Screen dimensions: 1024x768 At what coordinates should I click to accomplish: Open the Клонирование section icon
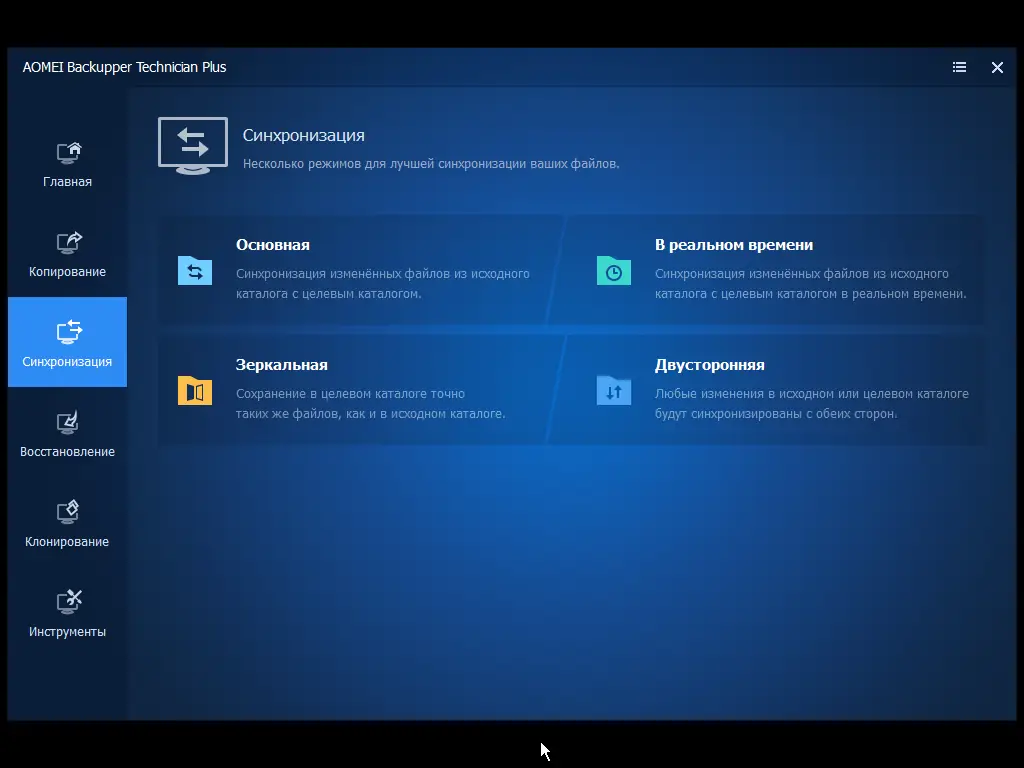[66, 510]
